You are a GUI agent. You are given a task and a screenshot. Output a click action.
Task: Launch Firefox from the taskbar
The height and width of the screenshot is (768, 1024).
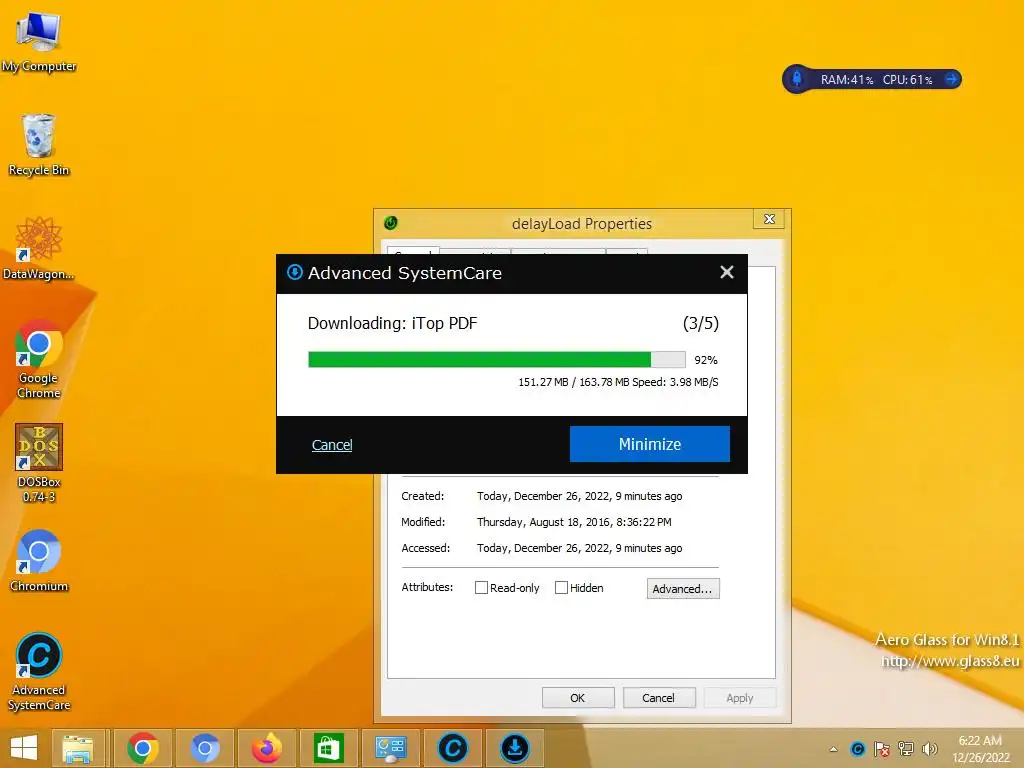click(266, 748)
